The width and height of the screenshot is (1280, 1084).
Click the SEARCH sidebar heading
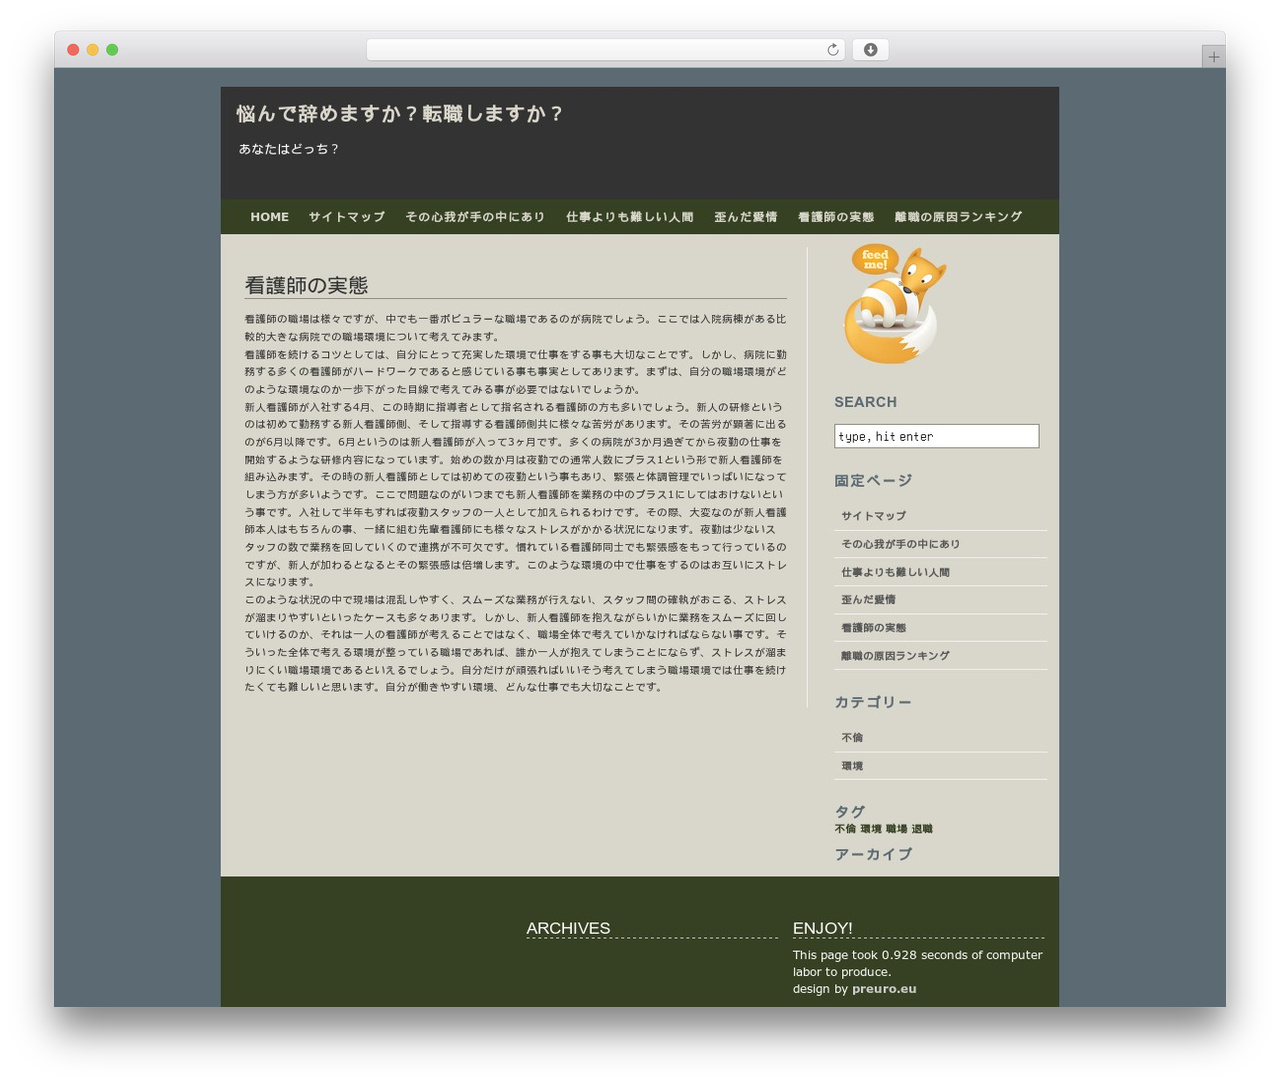pyautogui.click(x=866, y=402)
